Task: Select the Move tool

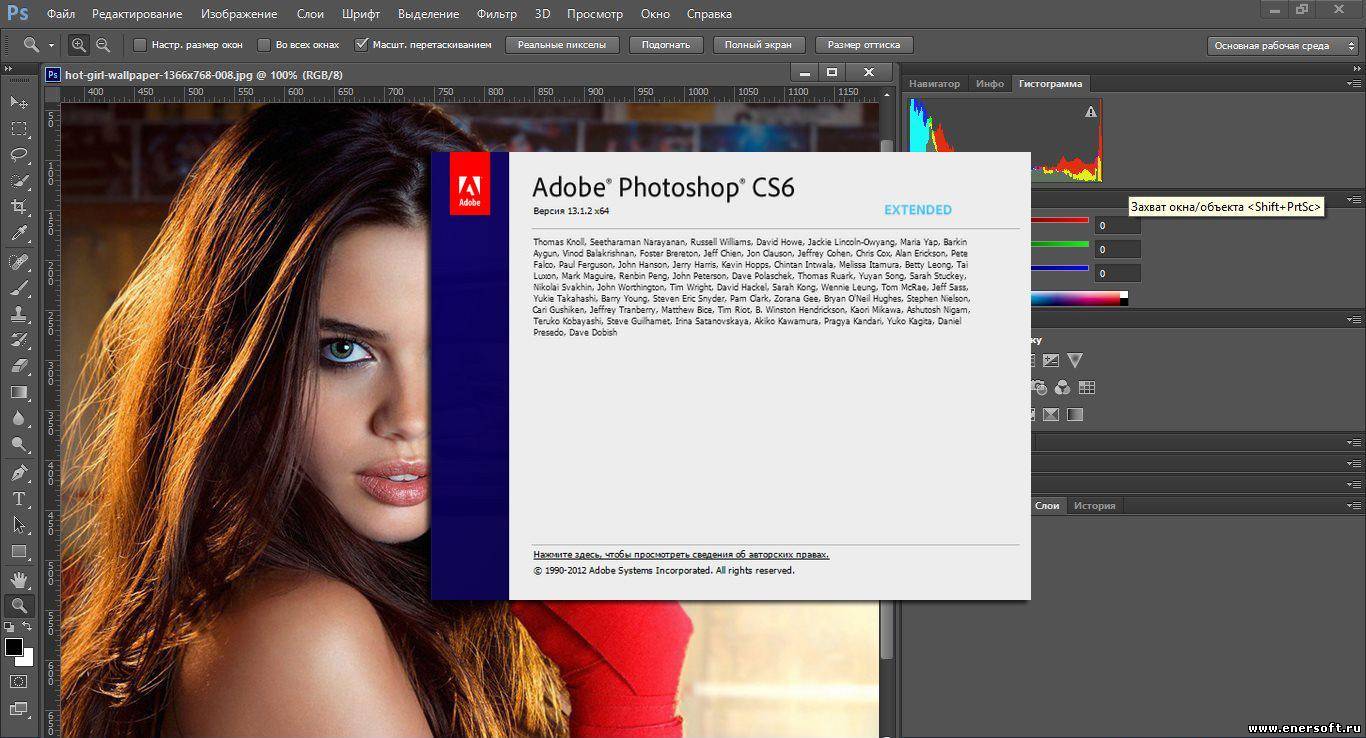Action: click(x=19, y=102)
